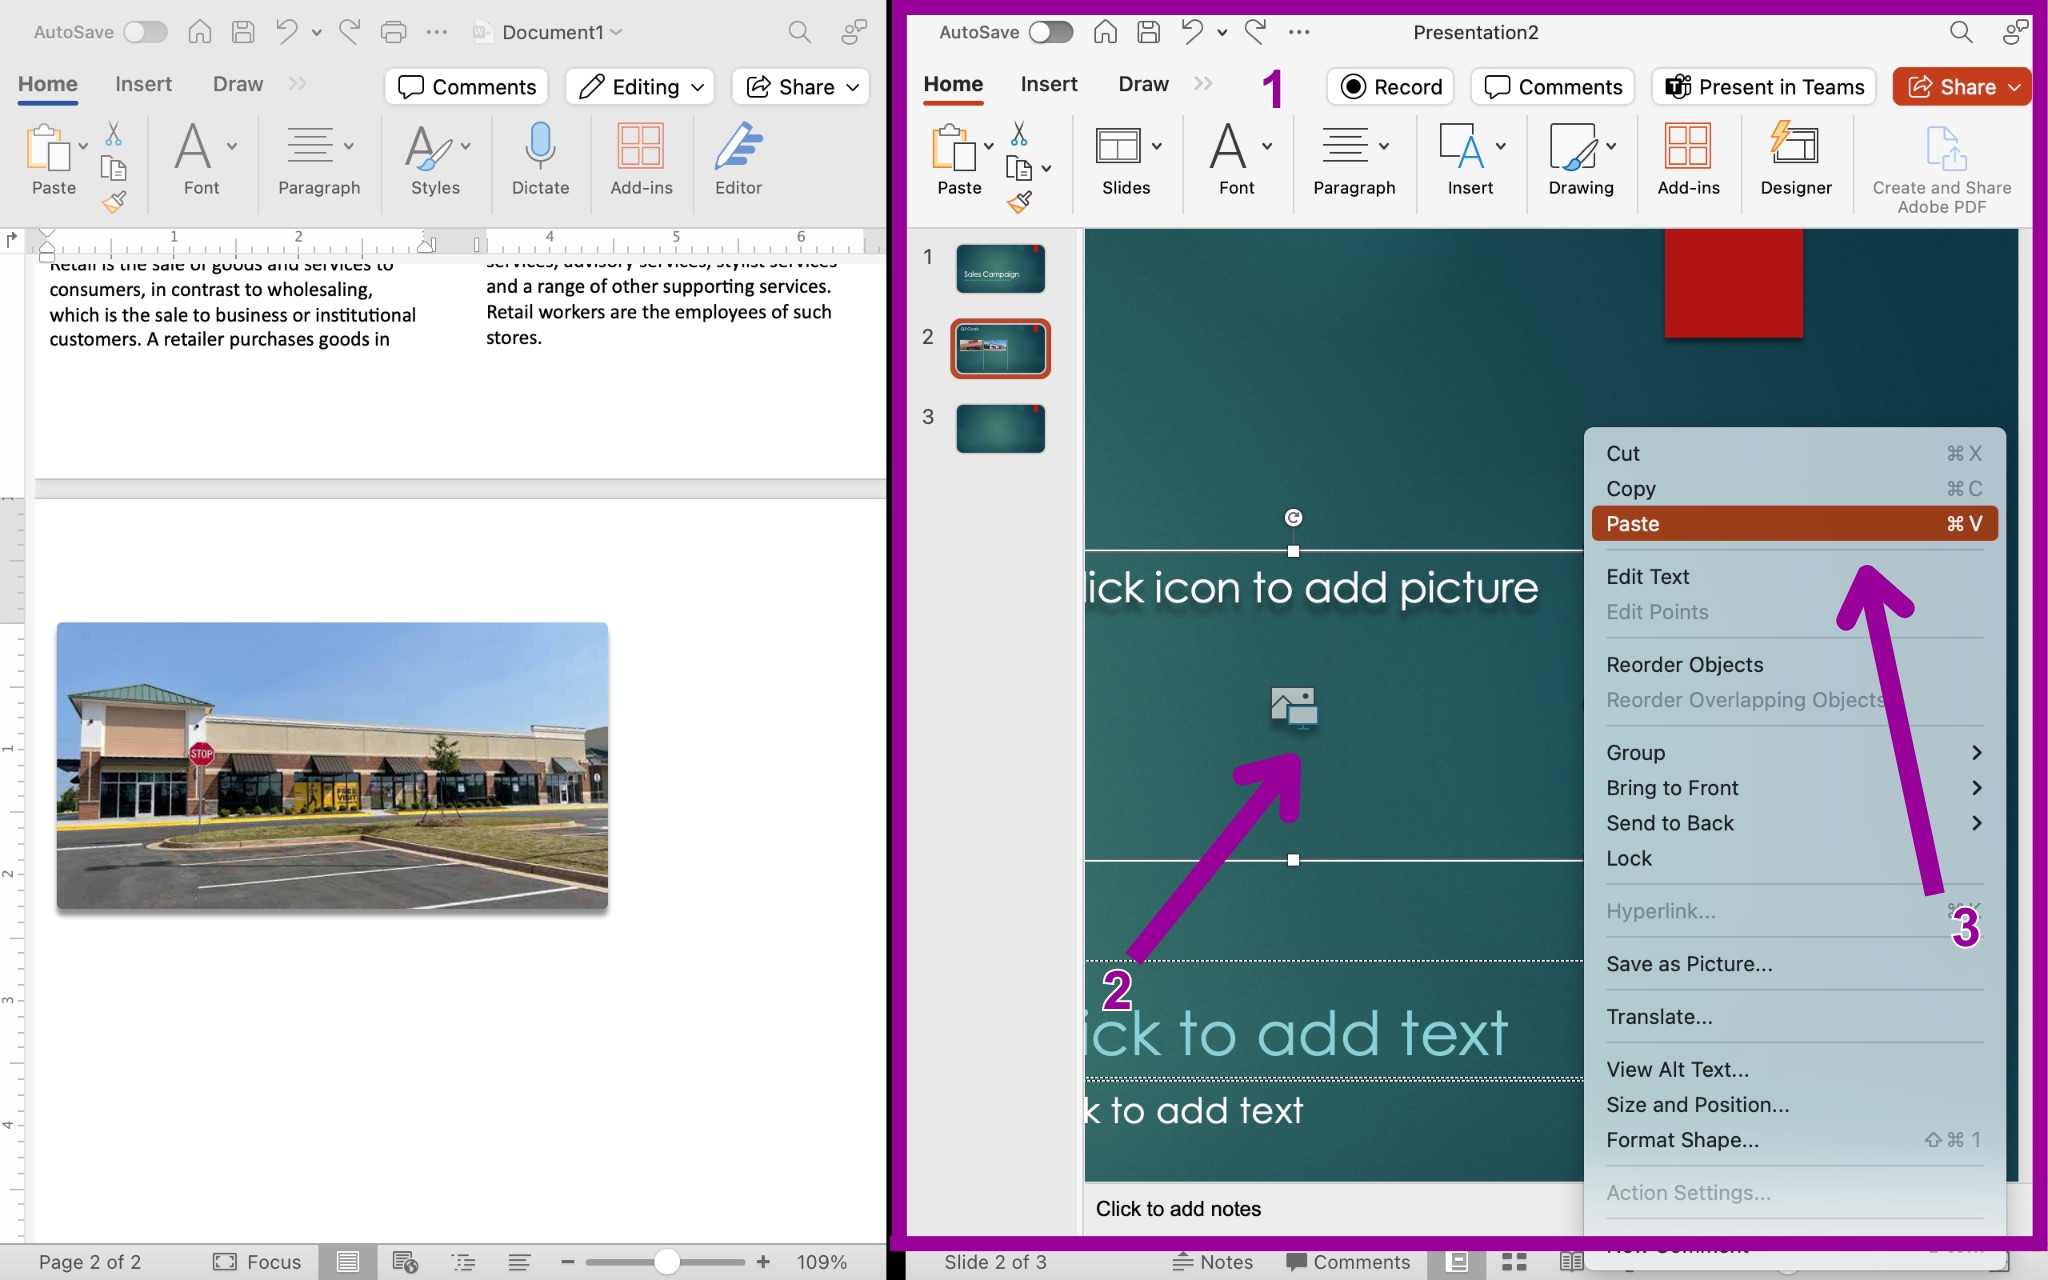
Task: Click Add-ins icon in Word ribbon
Action: click(640, 146)
